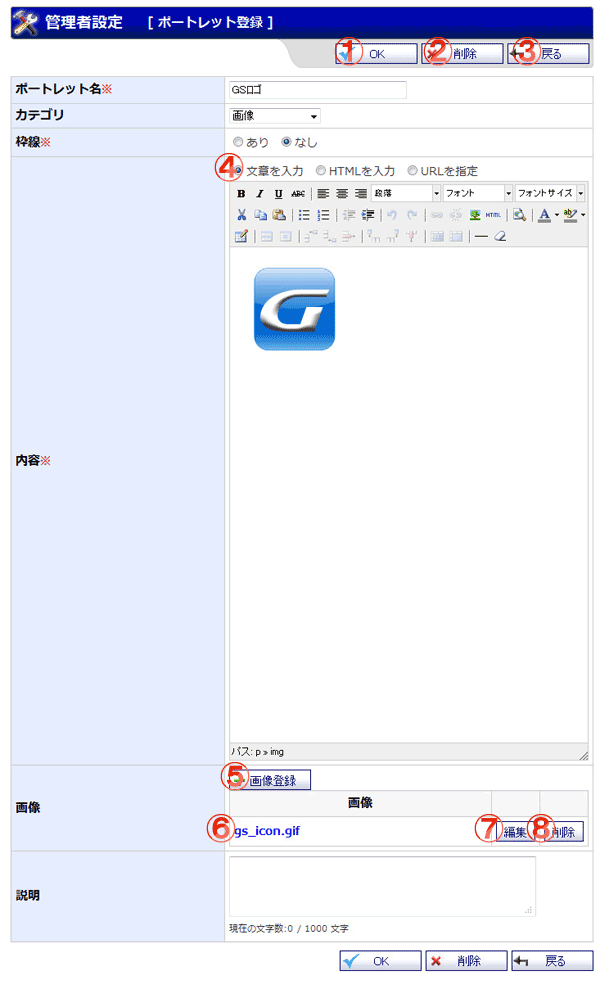The width and height of the screenshot is (600, 989).
Task: Toggle bold formatting in the editor
Action: 241,194
